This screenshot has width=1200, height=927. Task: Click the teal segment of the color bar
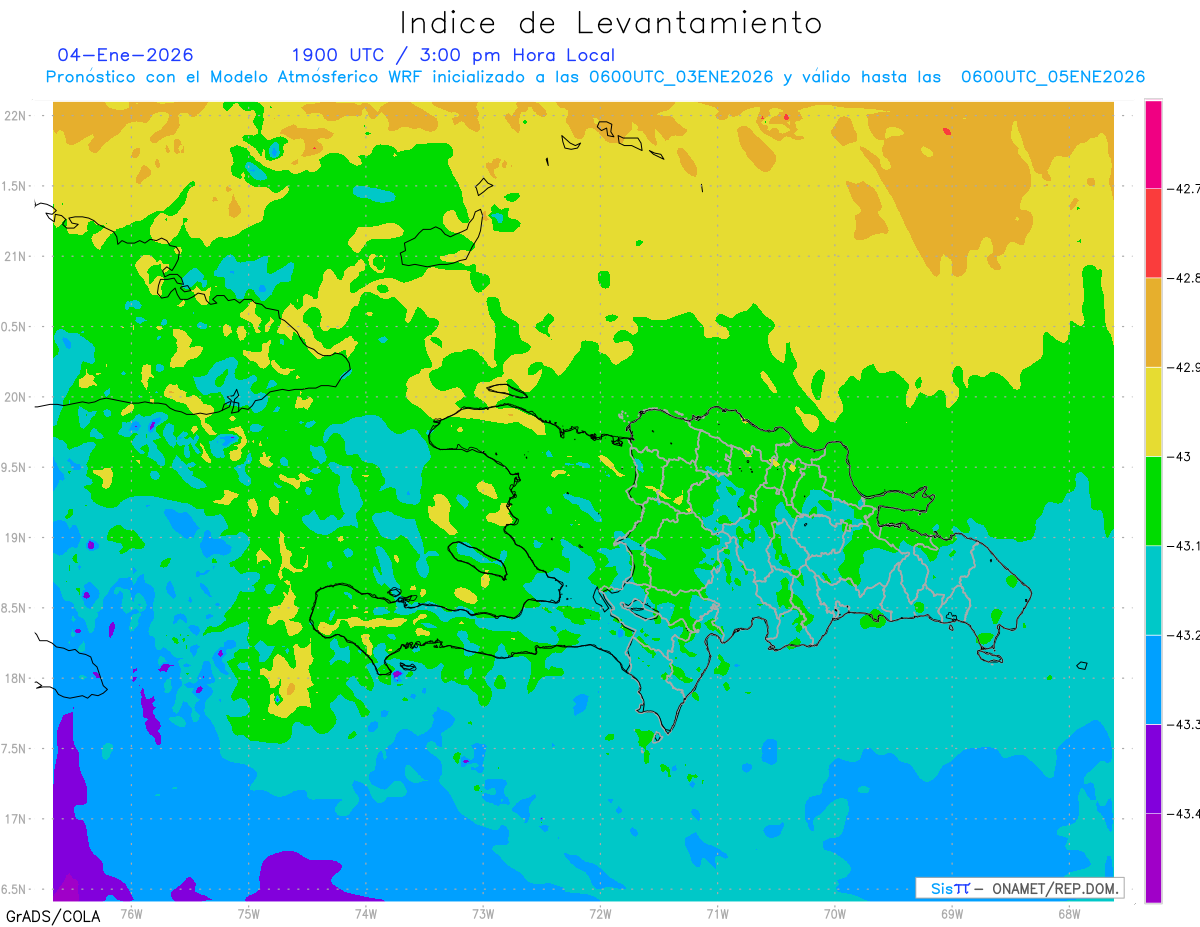coord(1153,590)
